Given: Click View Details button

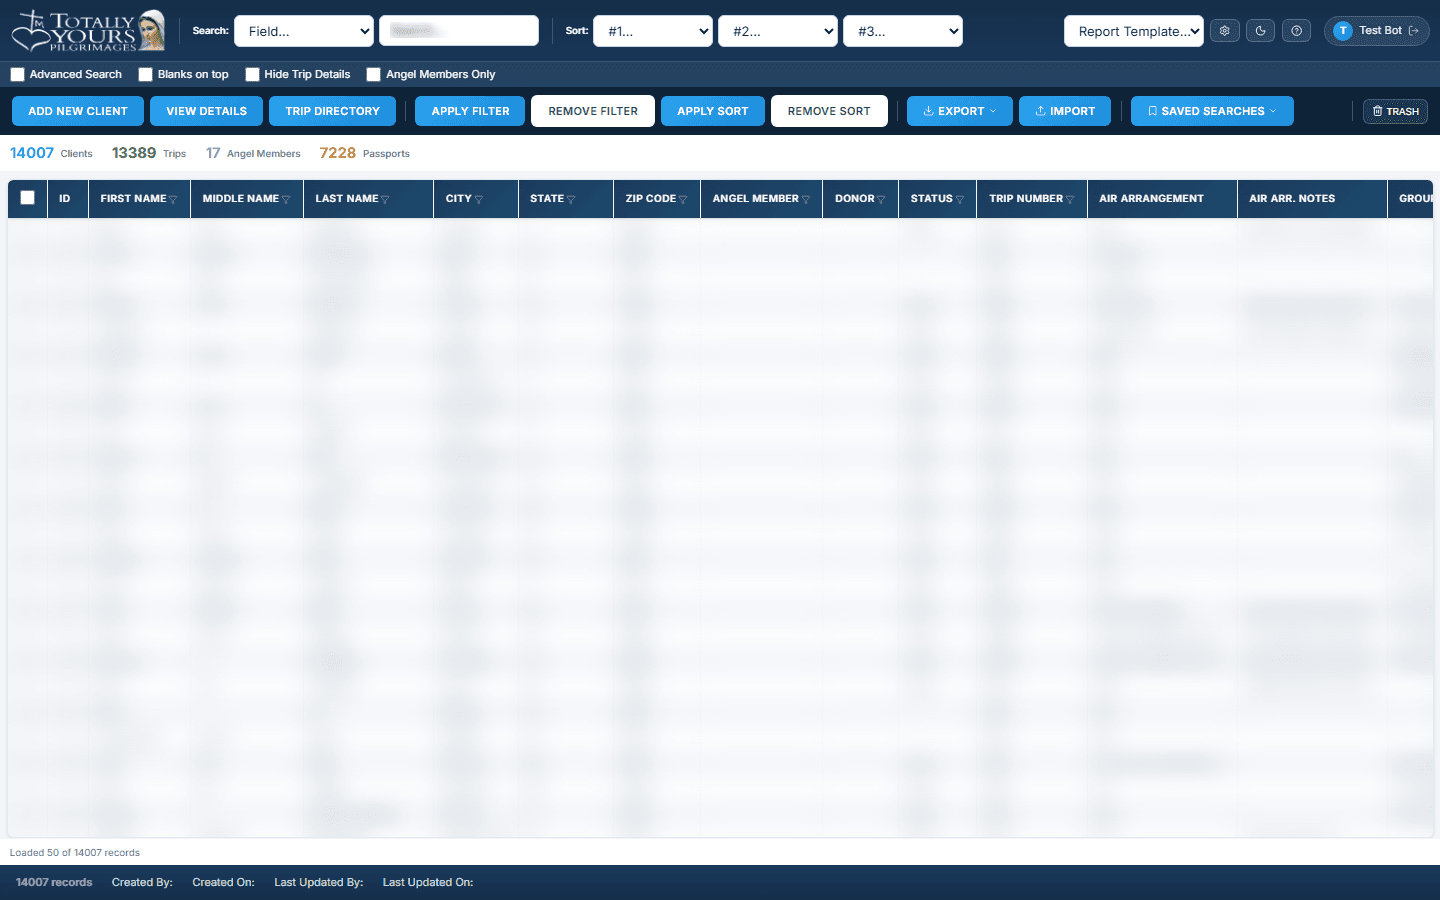Looking at the screenshot, I should pyautogui.click(x=206, y=111).
